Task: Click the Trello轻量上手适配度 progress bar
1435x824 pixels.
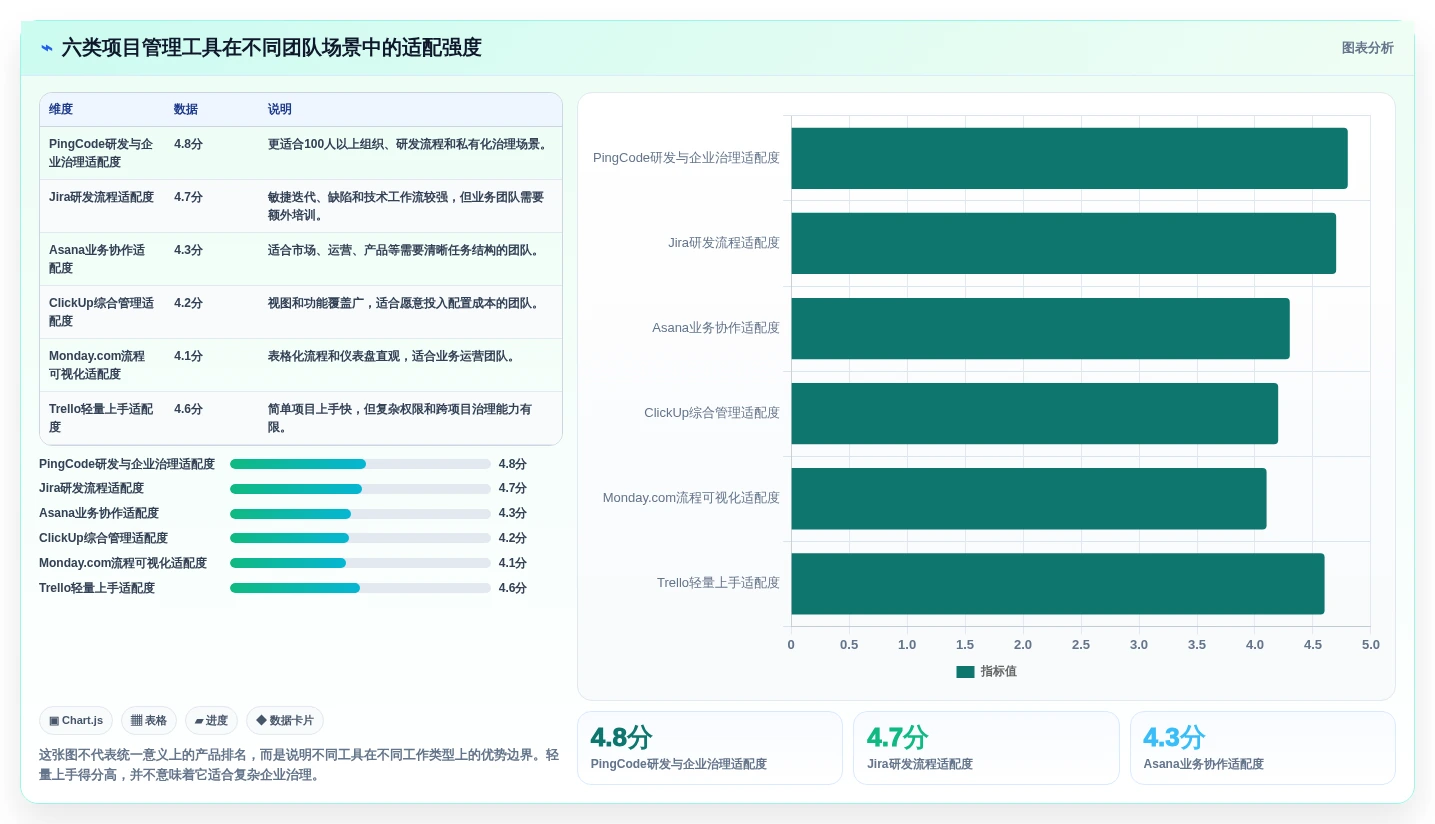Action: tap(360, 588)
